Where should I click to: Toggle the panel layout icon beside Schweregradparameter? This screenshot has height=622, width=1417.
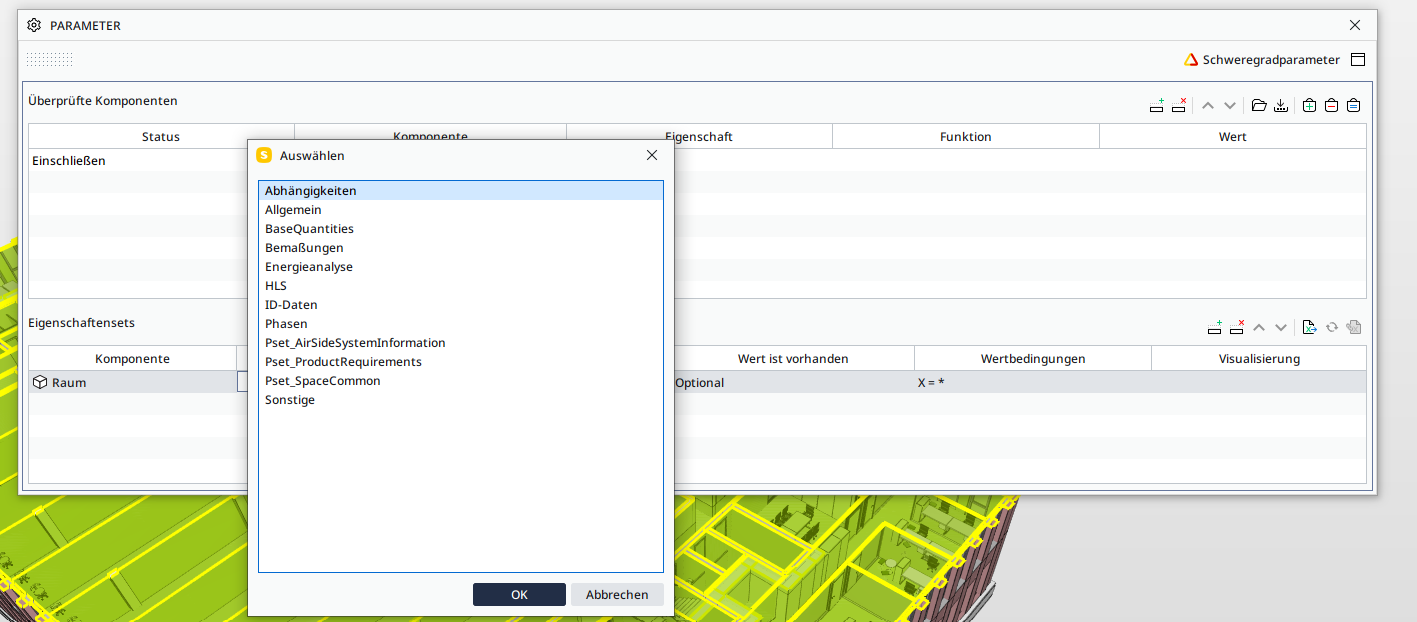tap(1358, 60)
